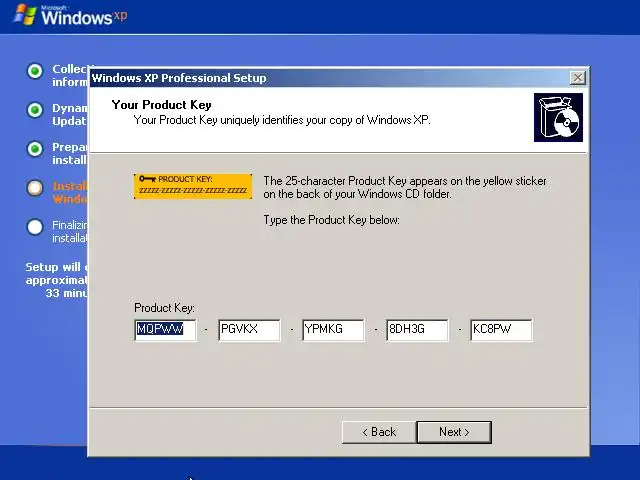Click the Dynamic Update step indicator
The image size is (640, 480).
tap(35, 110)
